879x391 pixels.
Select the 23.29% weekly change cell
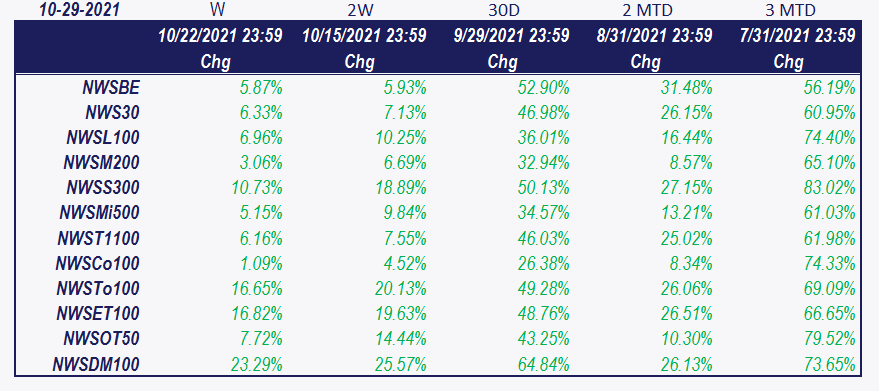257,365
